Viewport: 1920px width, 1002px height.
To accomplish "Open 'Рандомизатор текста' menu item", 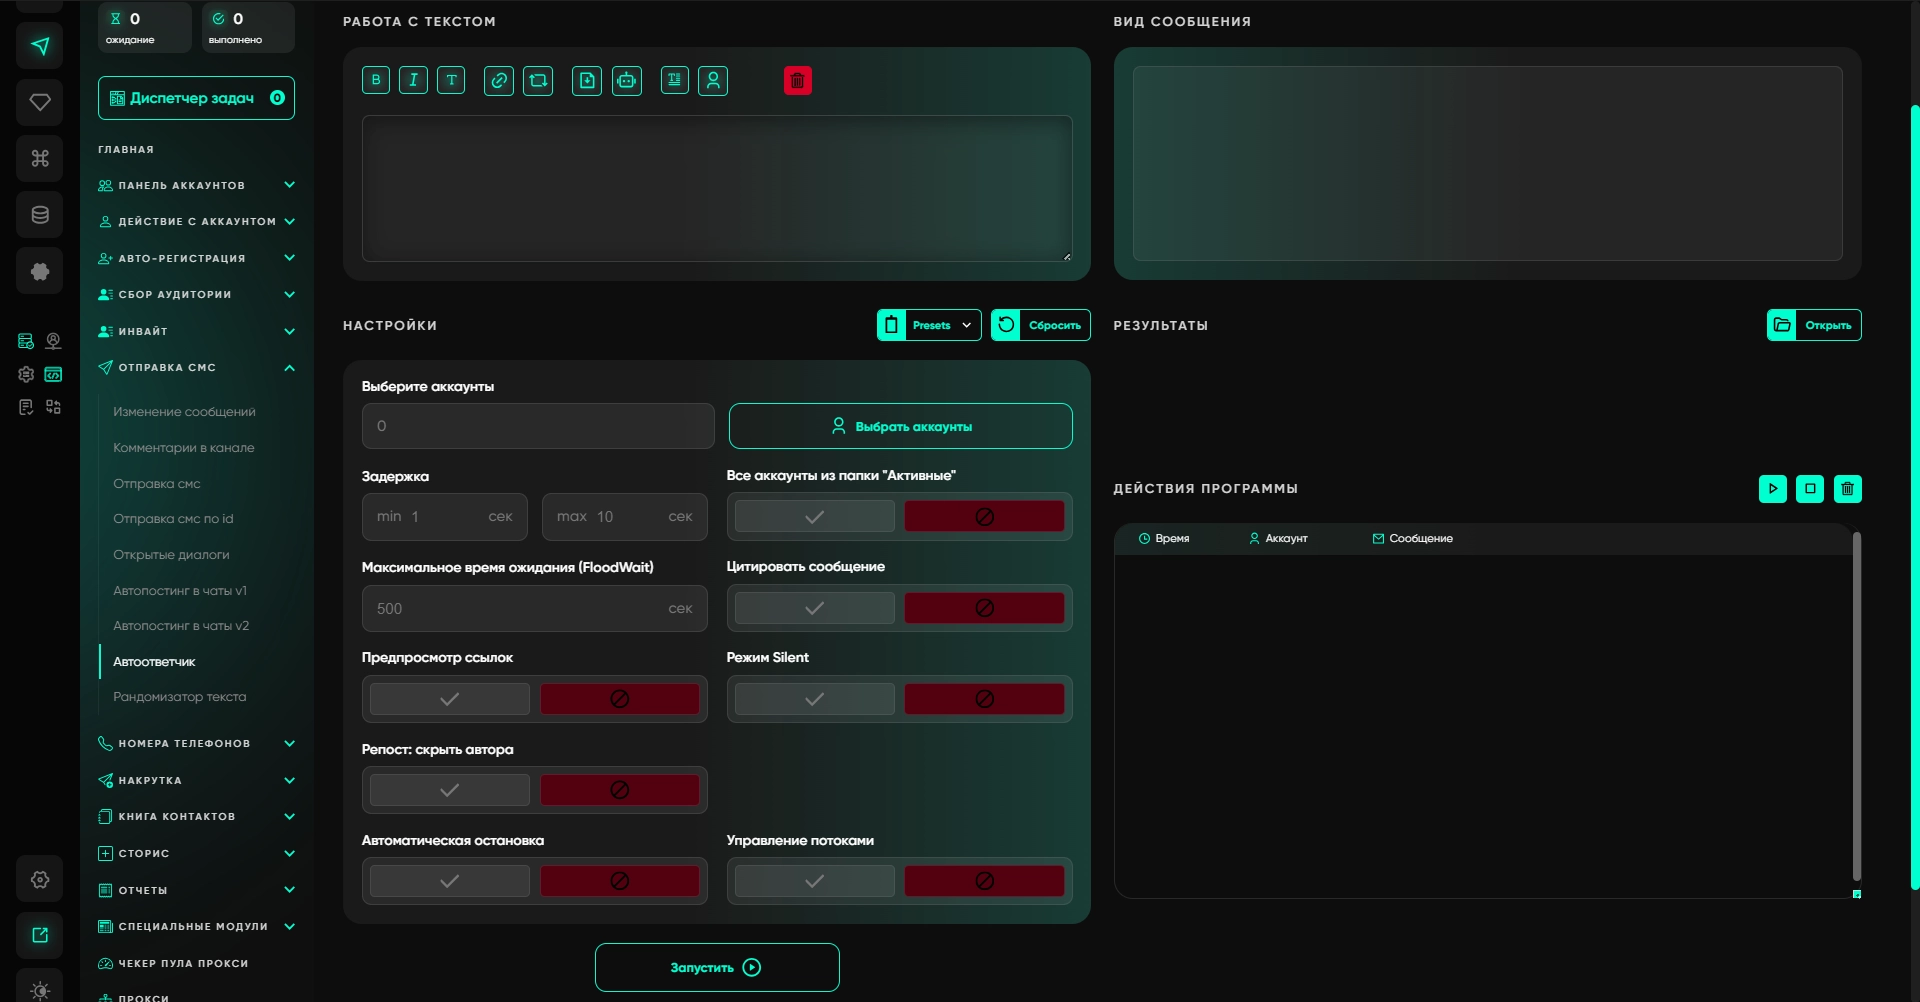I will click(180, 697).
